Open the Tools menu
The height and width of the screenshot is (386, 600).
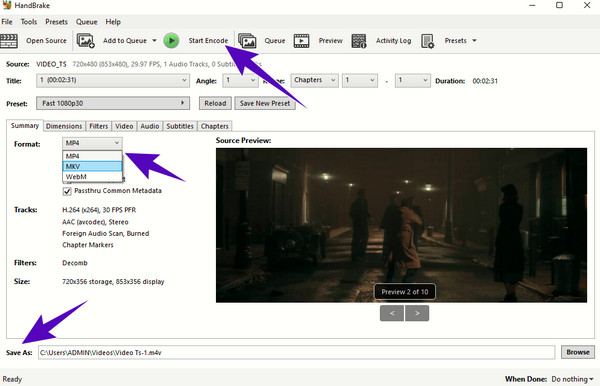pos(29,22)
